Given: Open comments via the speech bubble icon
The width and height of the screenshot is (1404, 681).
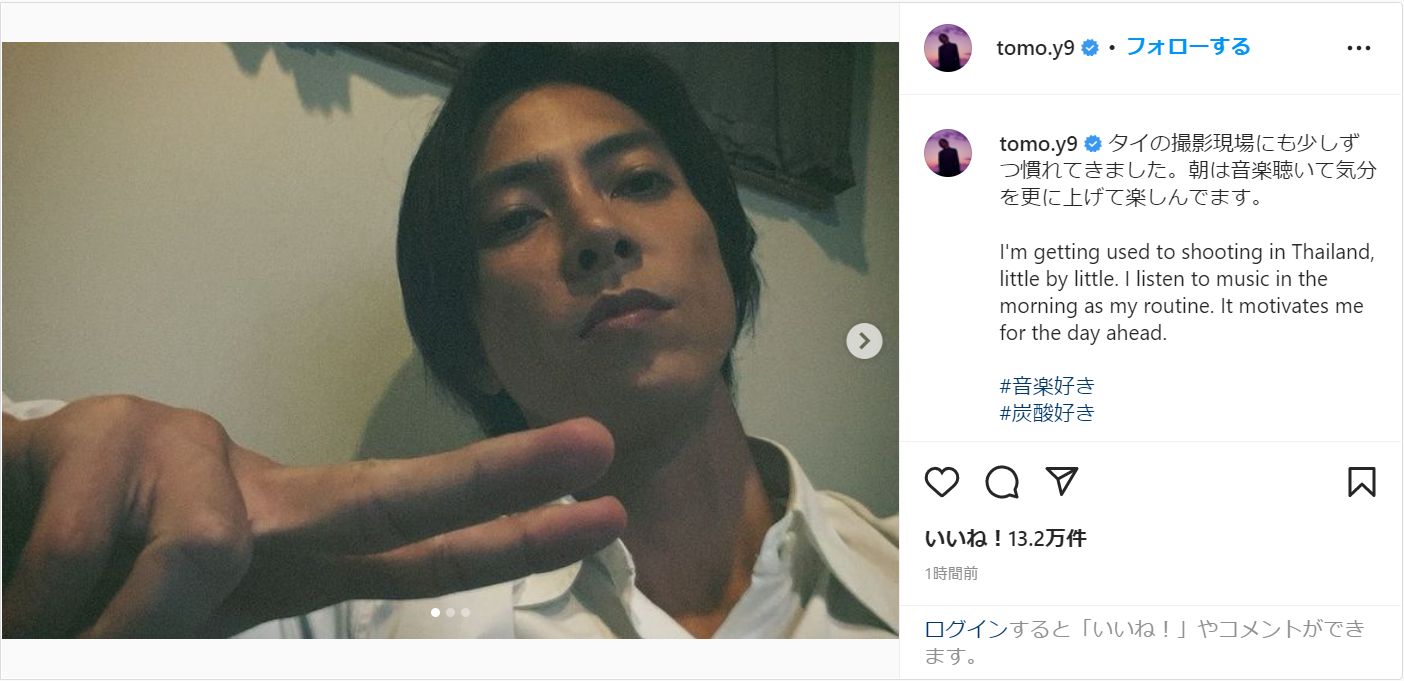Looking at the screenshot, I should pos(1002,482).
